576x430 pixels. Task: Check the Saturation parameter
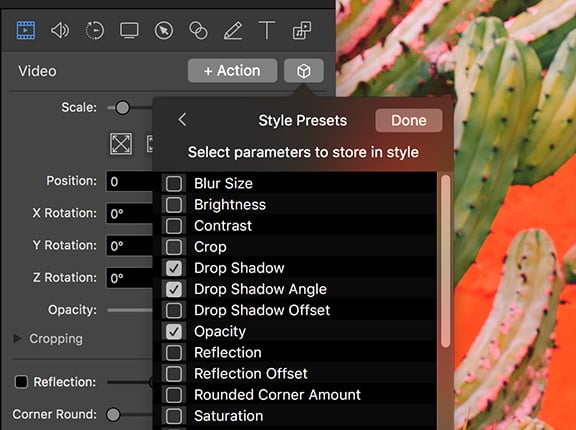tap(174, 416)
